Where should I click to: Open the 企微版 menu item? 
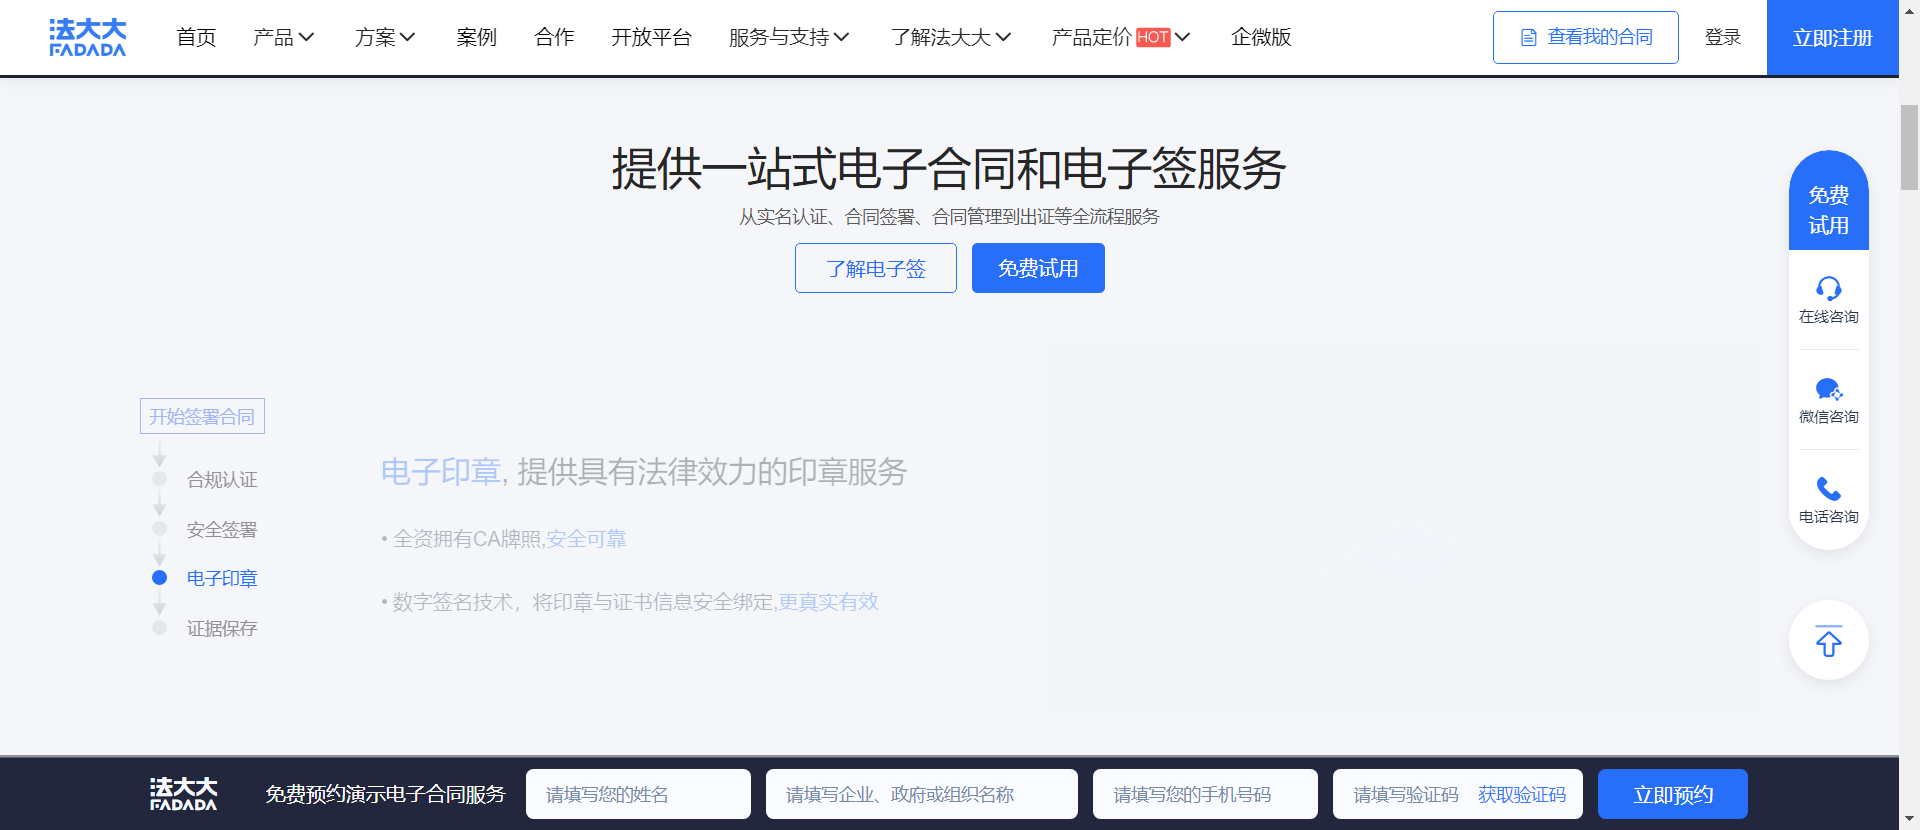[1261, 37]
